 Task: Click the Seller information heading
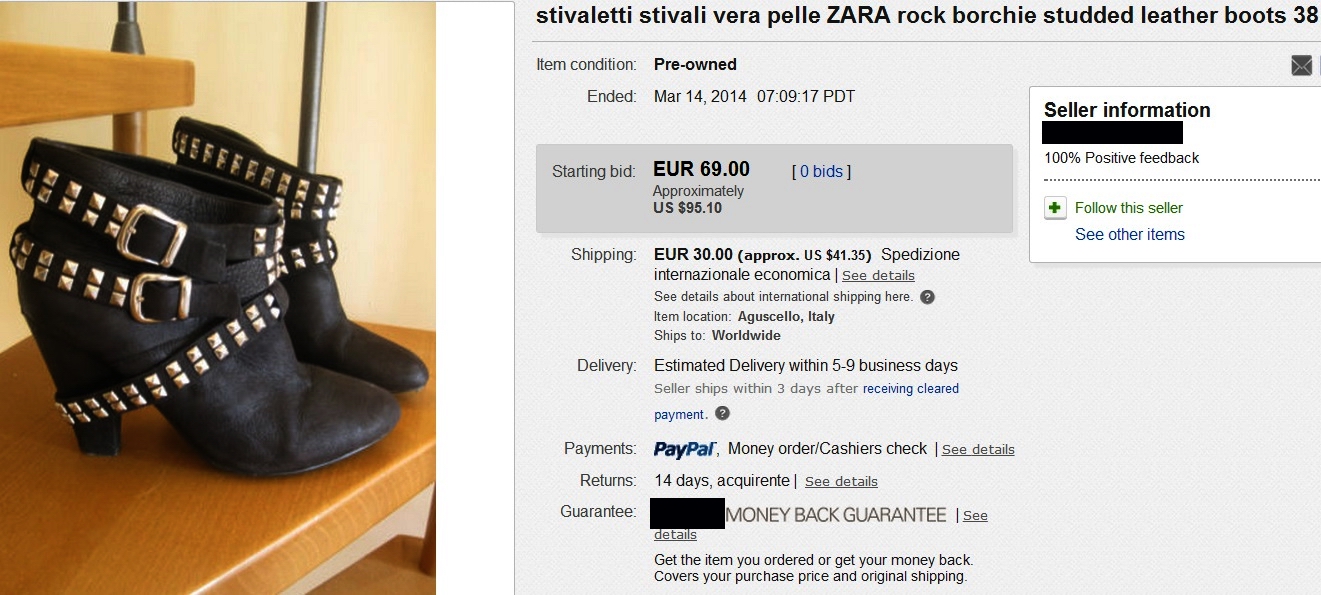tap(1127, 110)
